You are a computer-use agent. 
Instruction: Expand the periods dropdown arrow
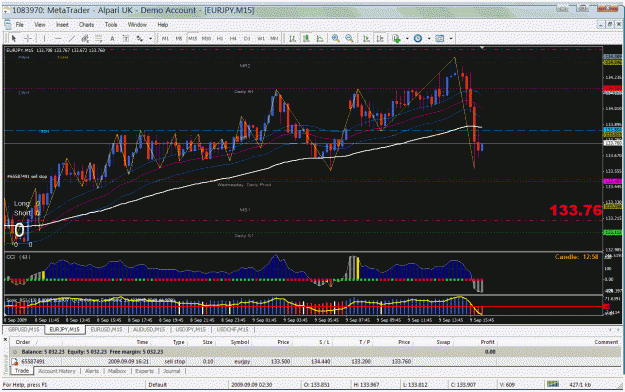coord(429,38)
